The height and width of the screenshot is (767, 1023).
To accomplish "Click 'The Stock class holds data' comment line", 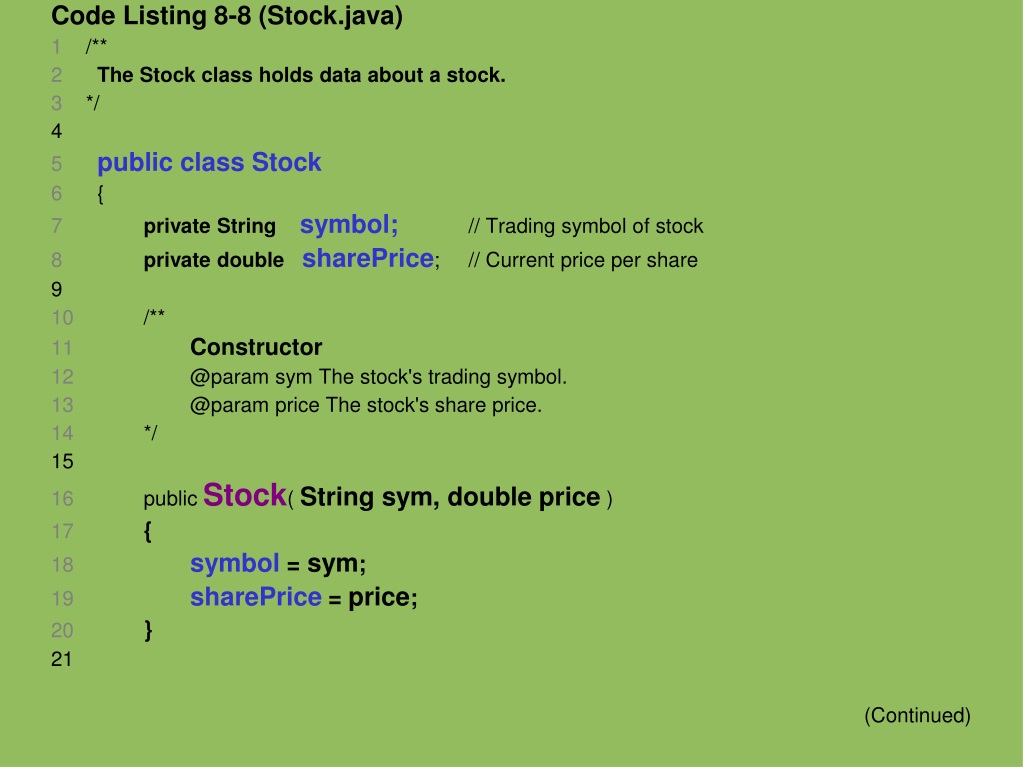I will tap(301, 75).
